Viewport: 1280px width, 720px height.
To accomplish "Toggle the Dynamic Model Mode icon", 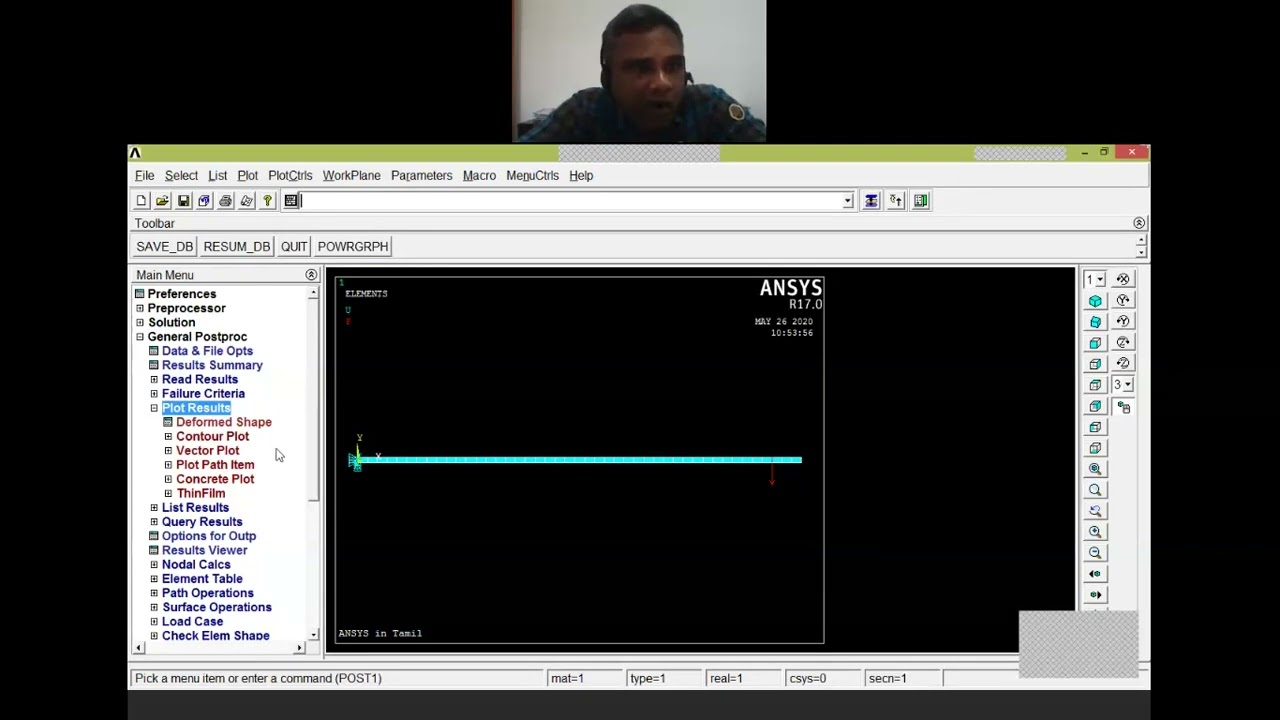I will (1123, 407).
